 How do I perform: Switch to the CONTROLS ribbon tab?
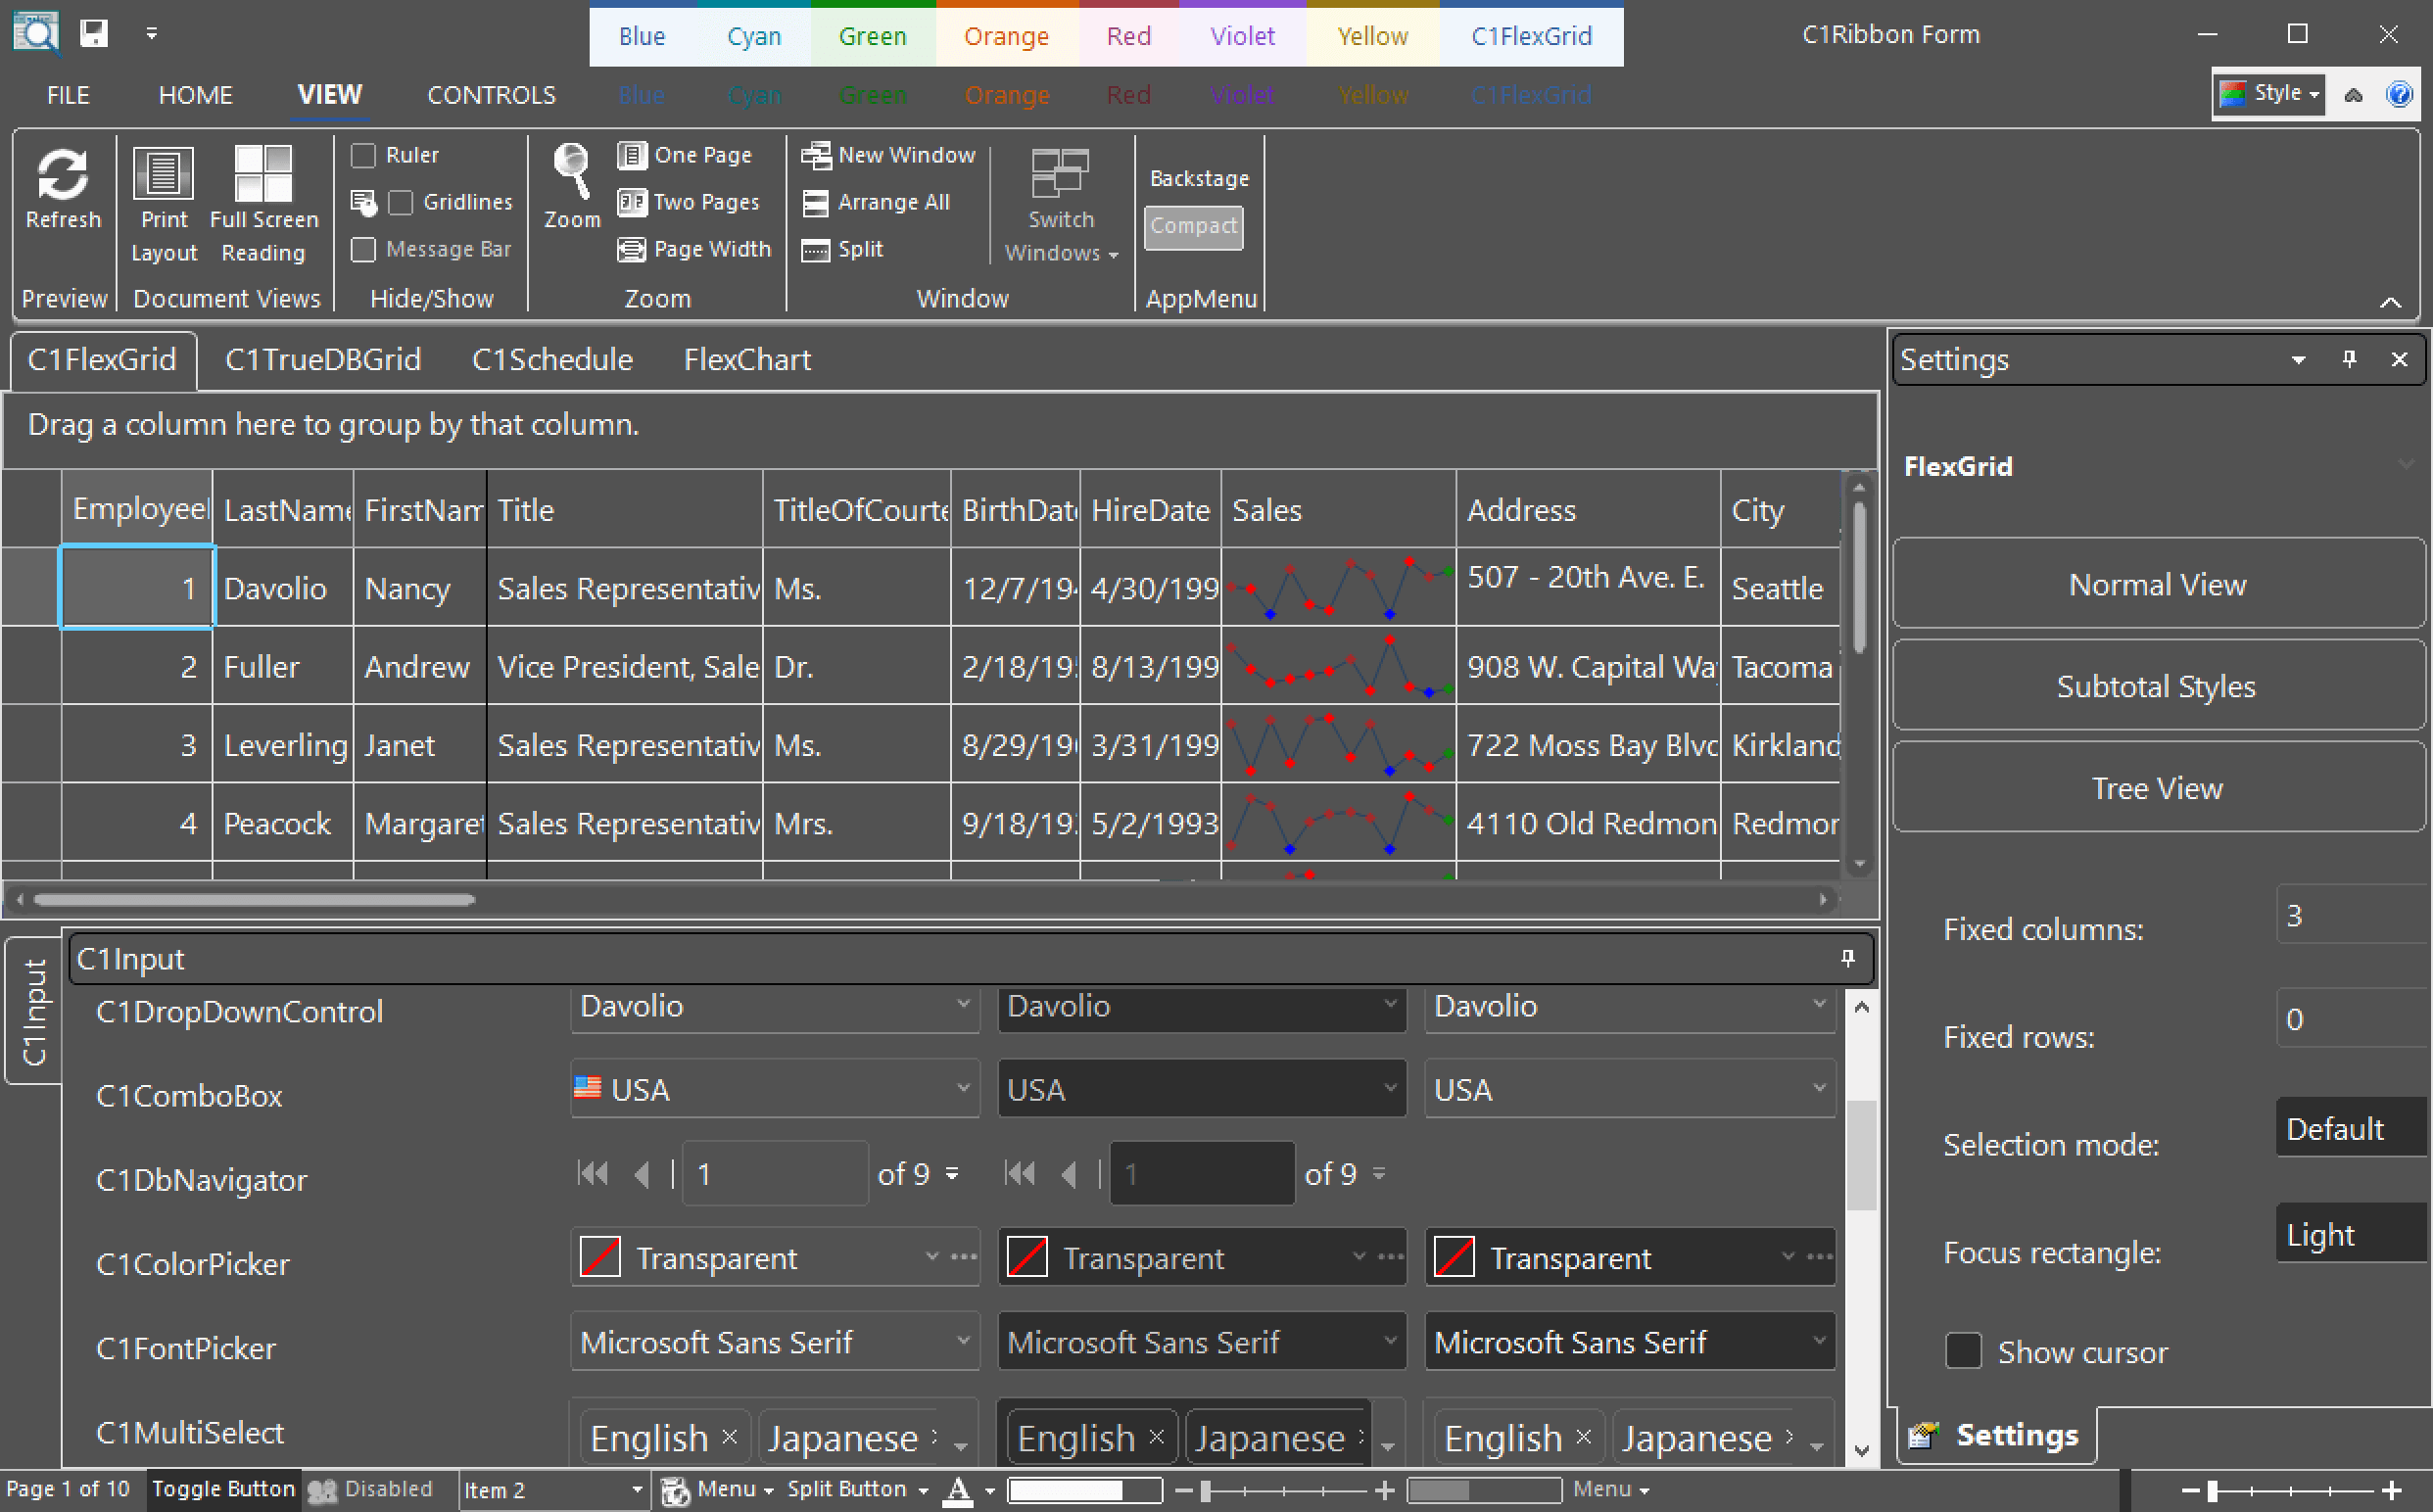click(x=491, y=95)
